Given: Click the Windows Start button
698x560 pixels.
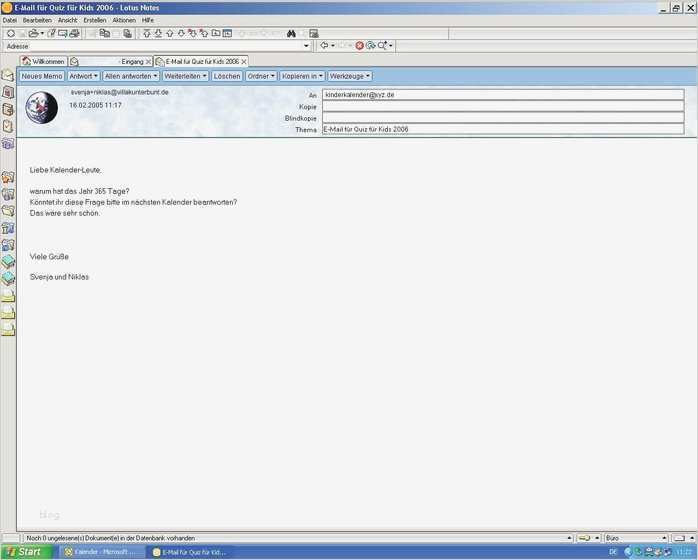Looking at the screenshot, I should click(28, 552).
